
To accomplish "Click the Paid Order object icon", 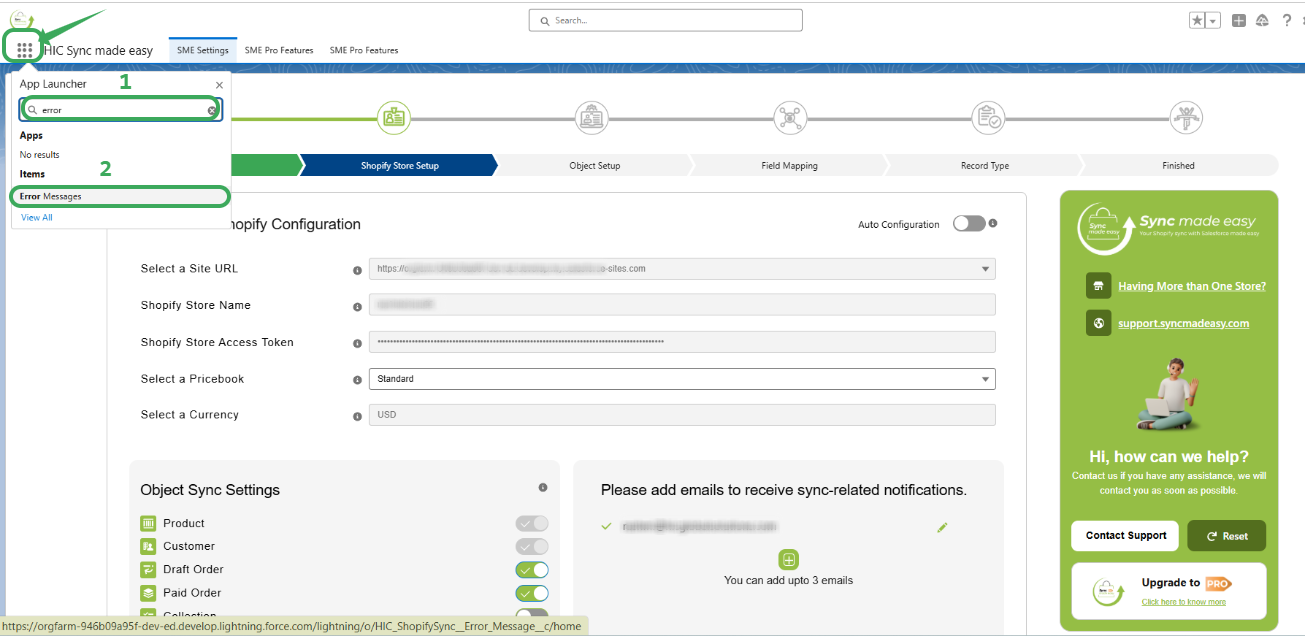I will click(x=148, y=593).
